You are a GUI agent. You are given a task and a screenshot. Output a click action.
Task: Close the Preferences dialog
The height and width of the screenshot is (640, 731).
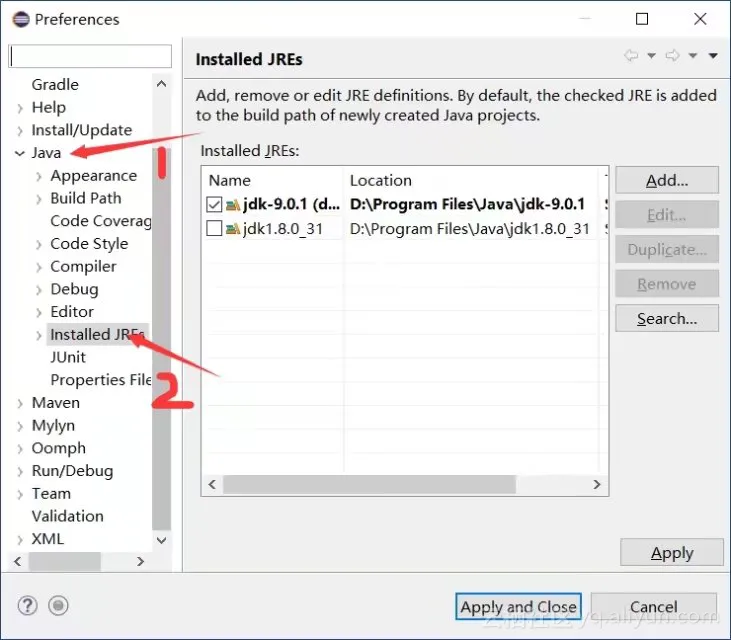pos(700,19)
